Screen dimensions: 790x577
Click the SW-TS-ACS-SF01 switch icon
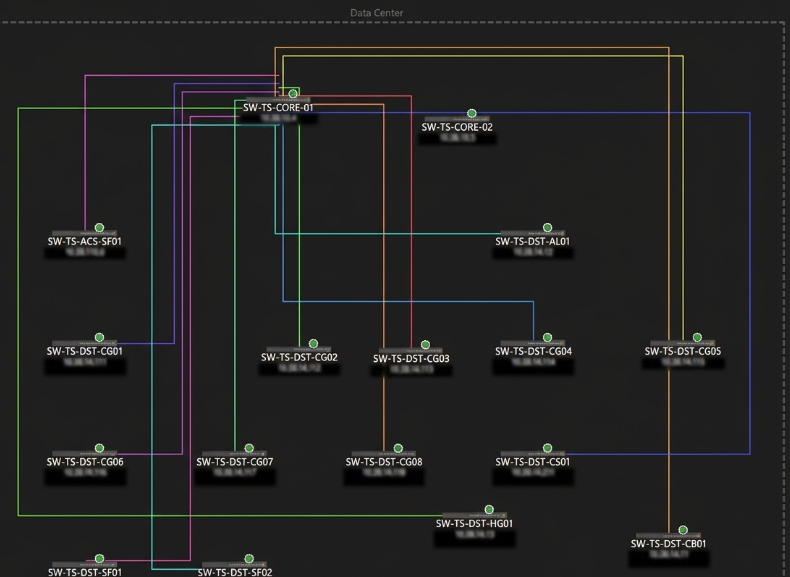pos(85,234)
